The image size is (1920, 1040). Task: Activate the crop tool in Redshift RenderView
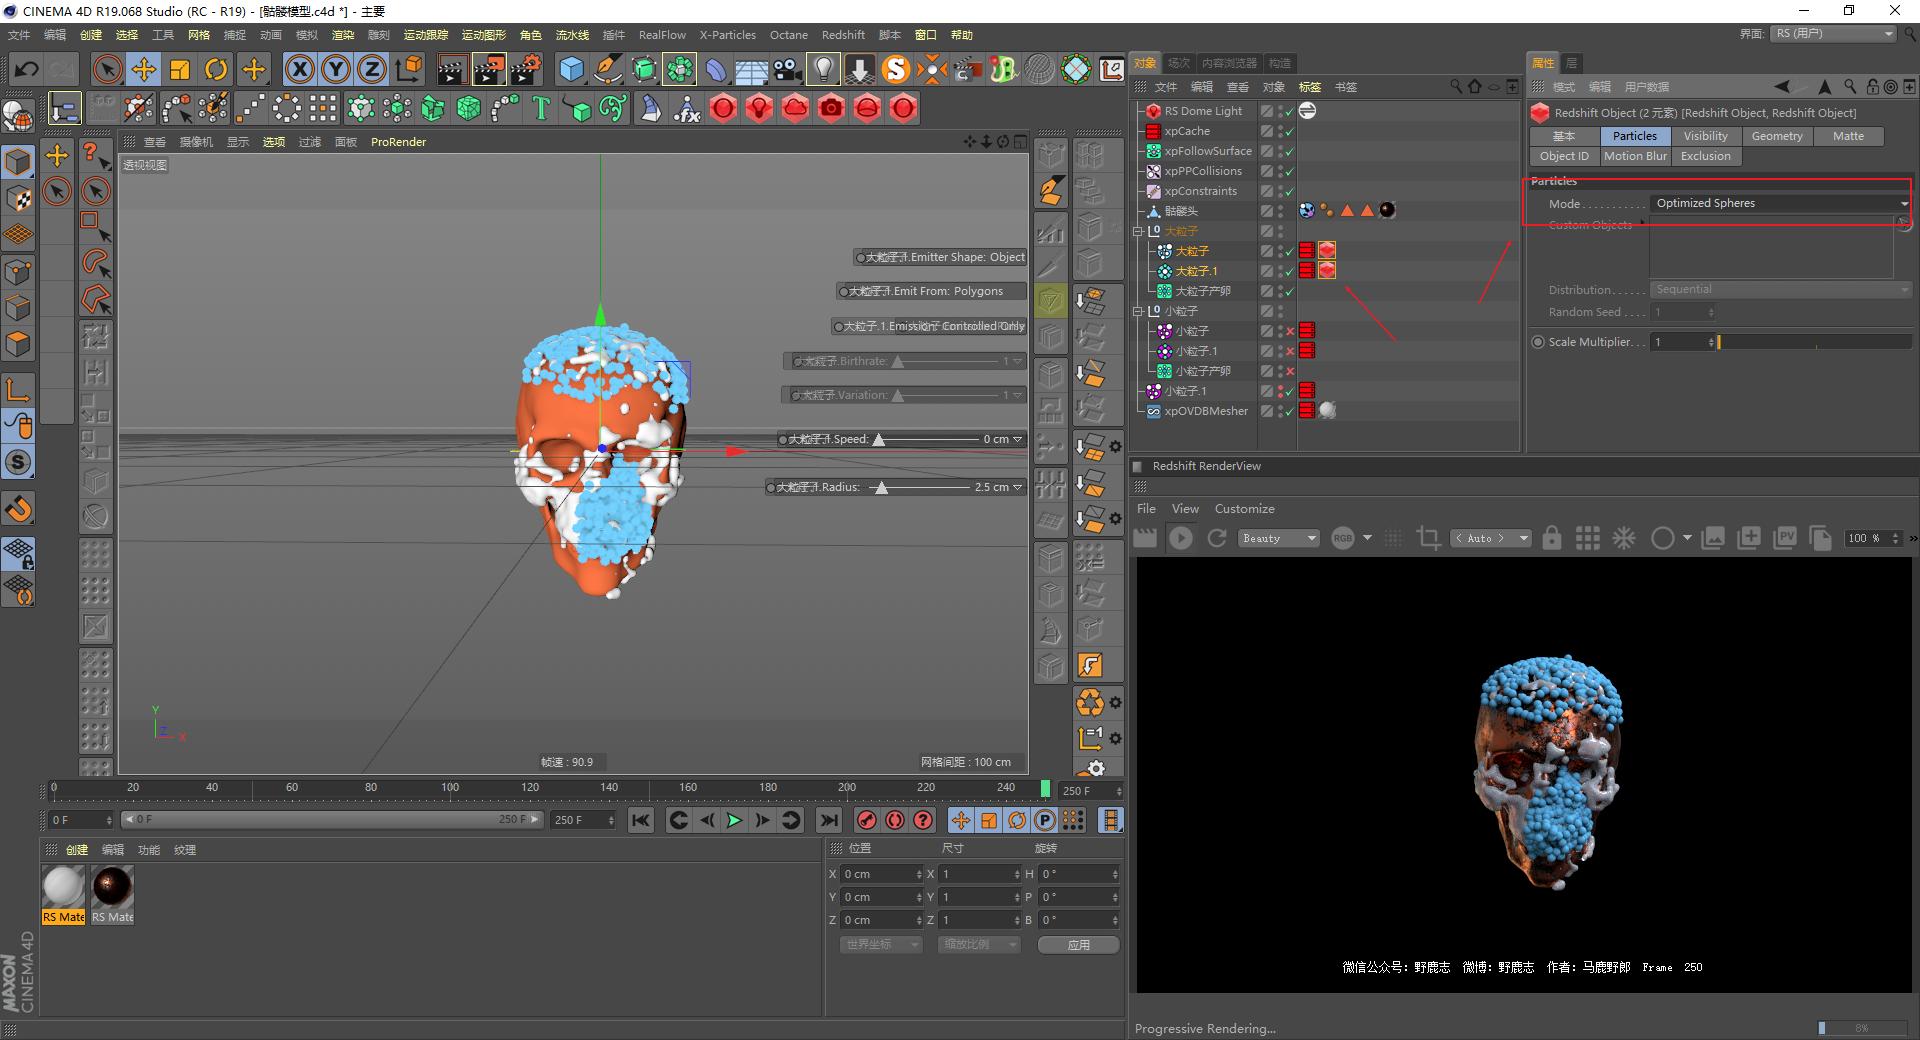[x=1428, y=538]
